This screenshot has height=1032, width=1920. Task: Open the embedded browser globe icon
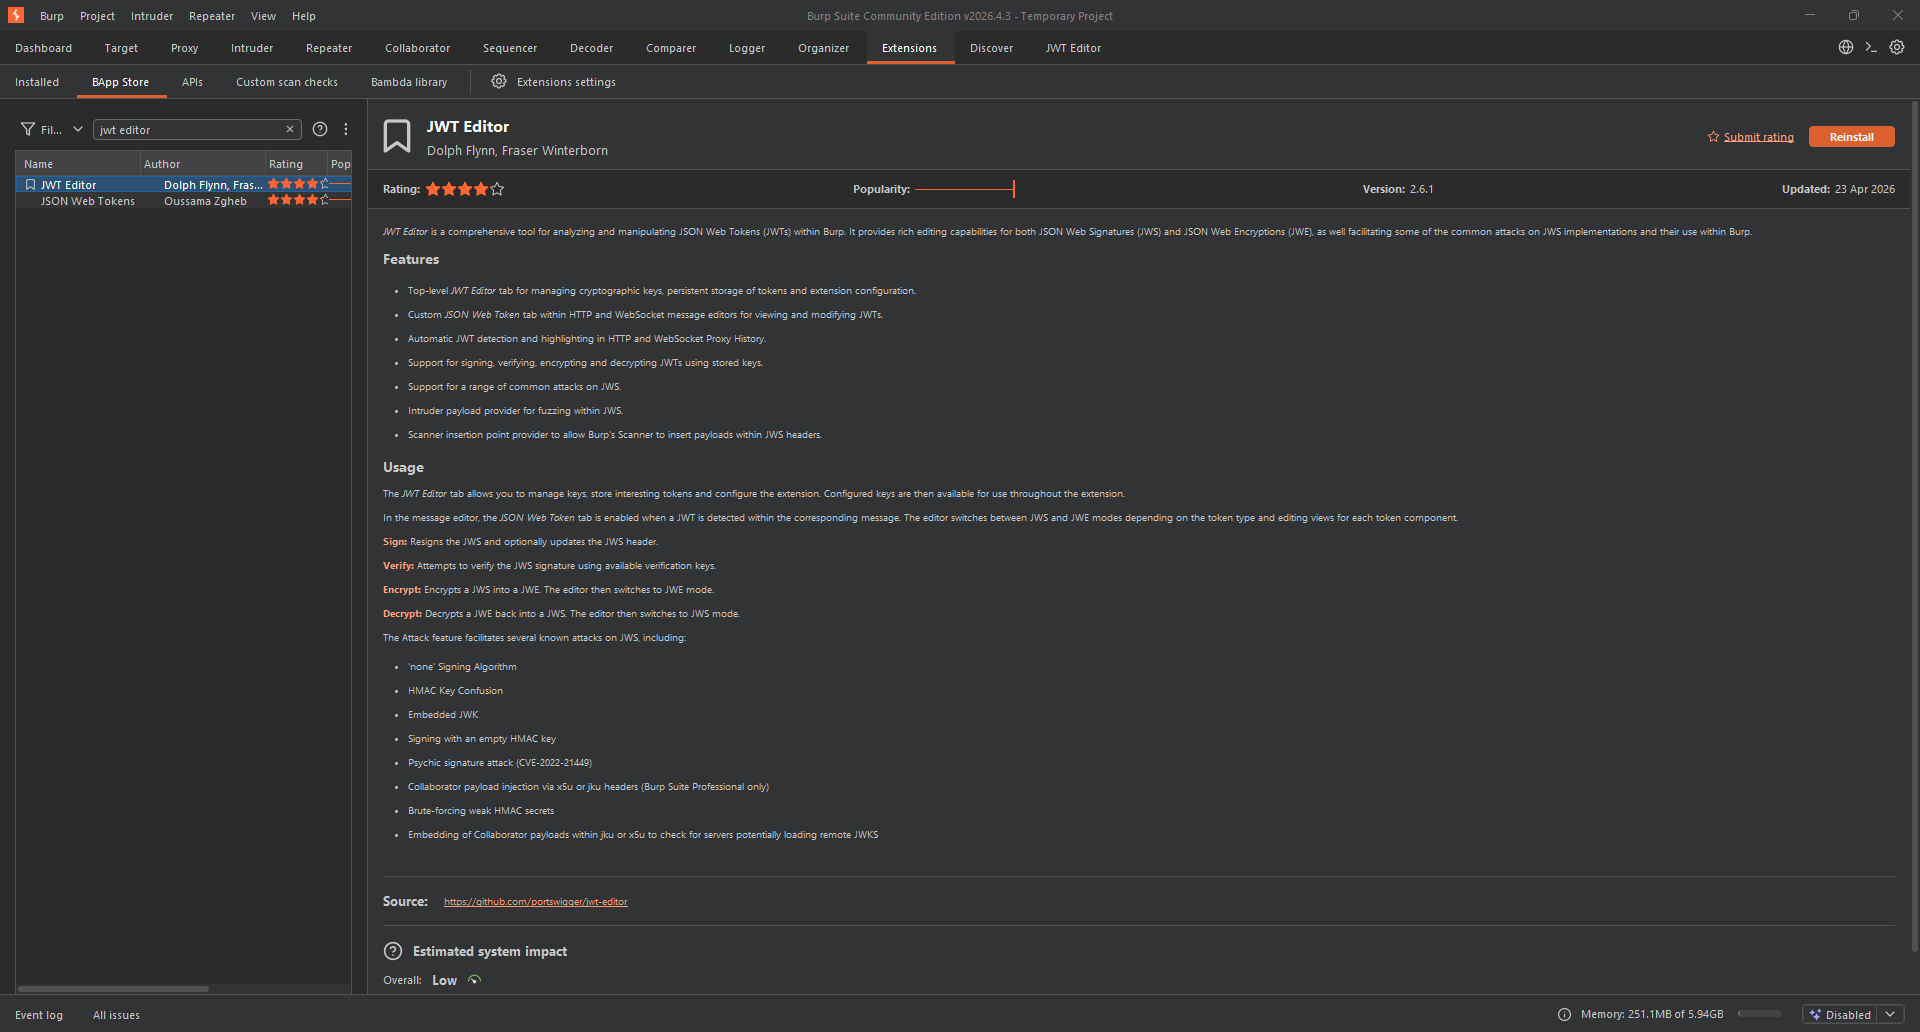(1846, 47)
